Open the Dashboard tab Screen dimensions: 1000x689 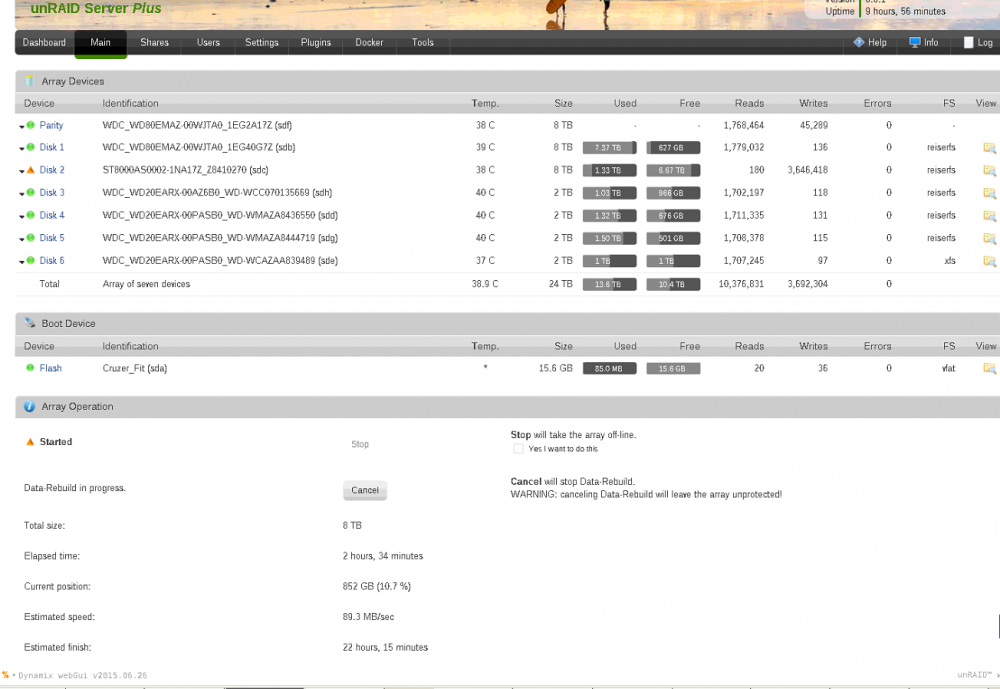pos(44,43)
